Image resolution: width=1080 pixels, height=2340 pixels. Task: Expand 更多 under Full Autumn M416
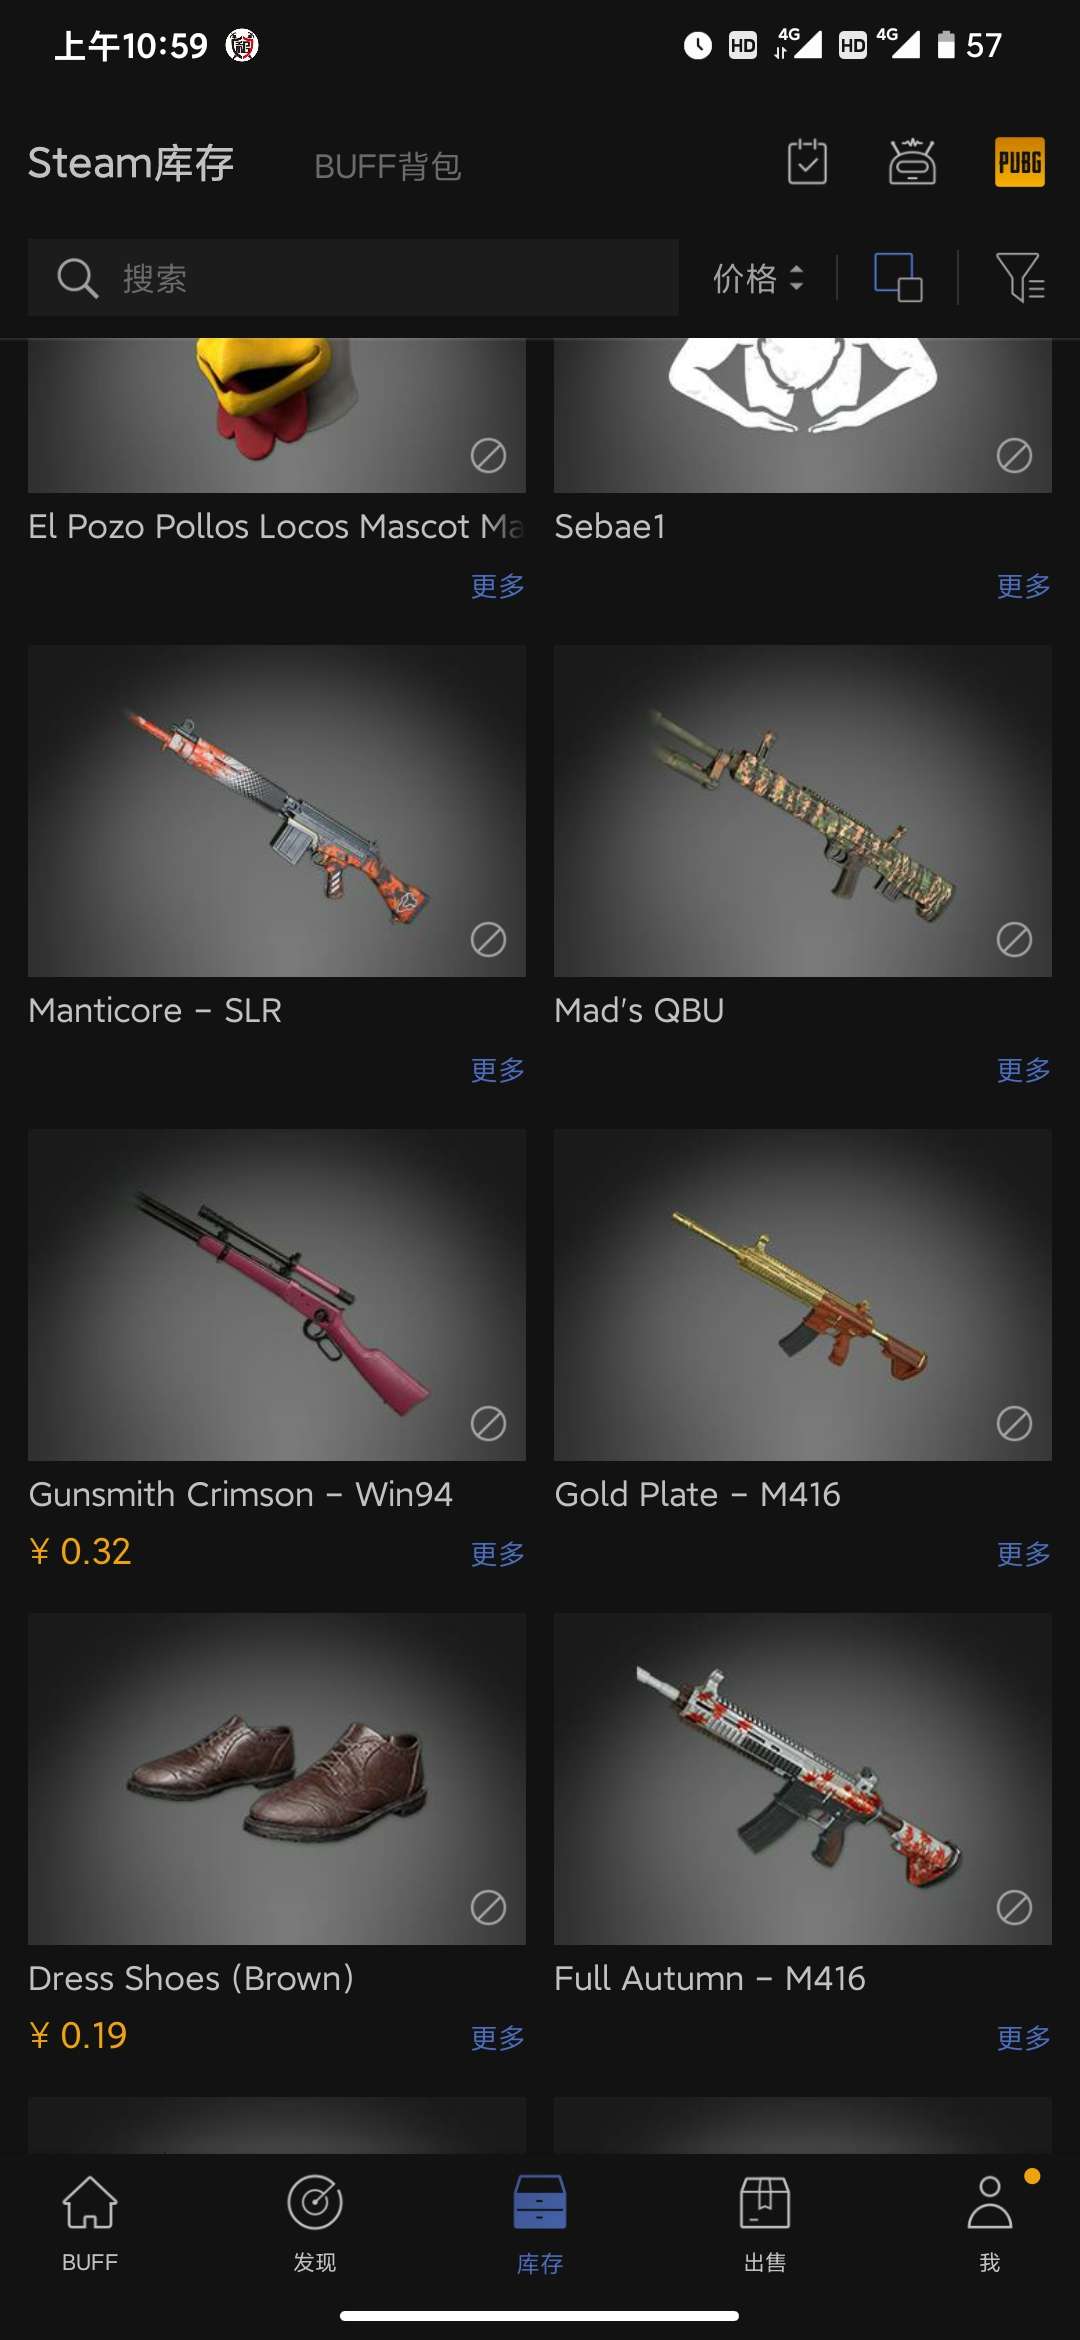pos(1024,2038)
